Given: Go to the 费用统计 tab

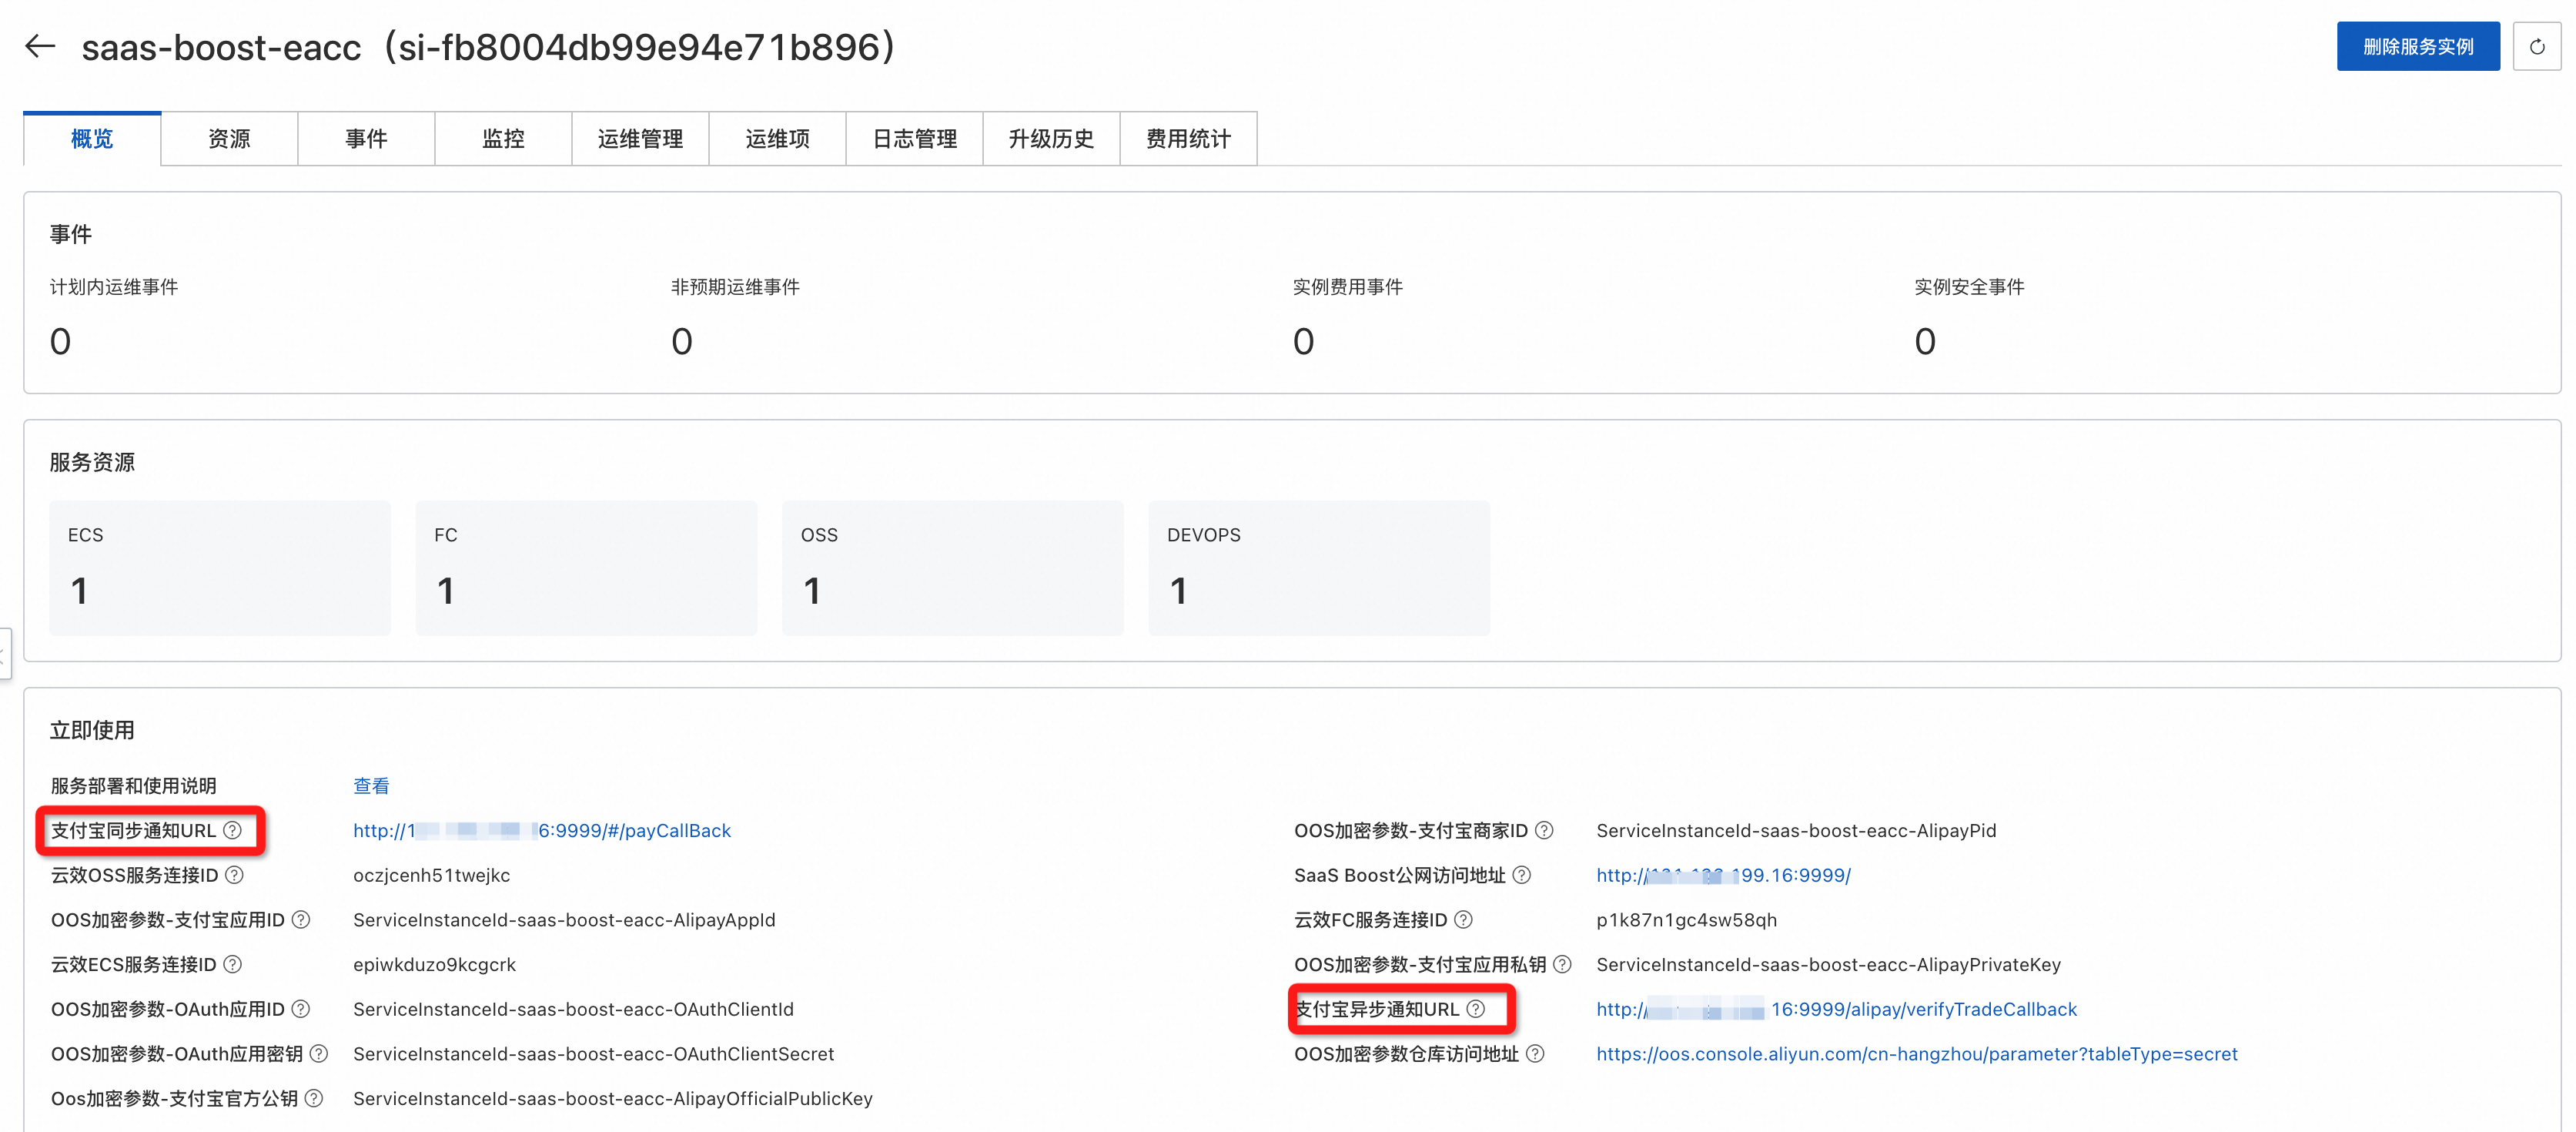Looking at the screenshot, I should 1188,139.
